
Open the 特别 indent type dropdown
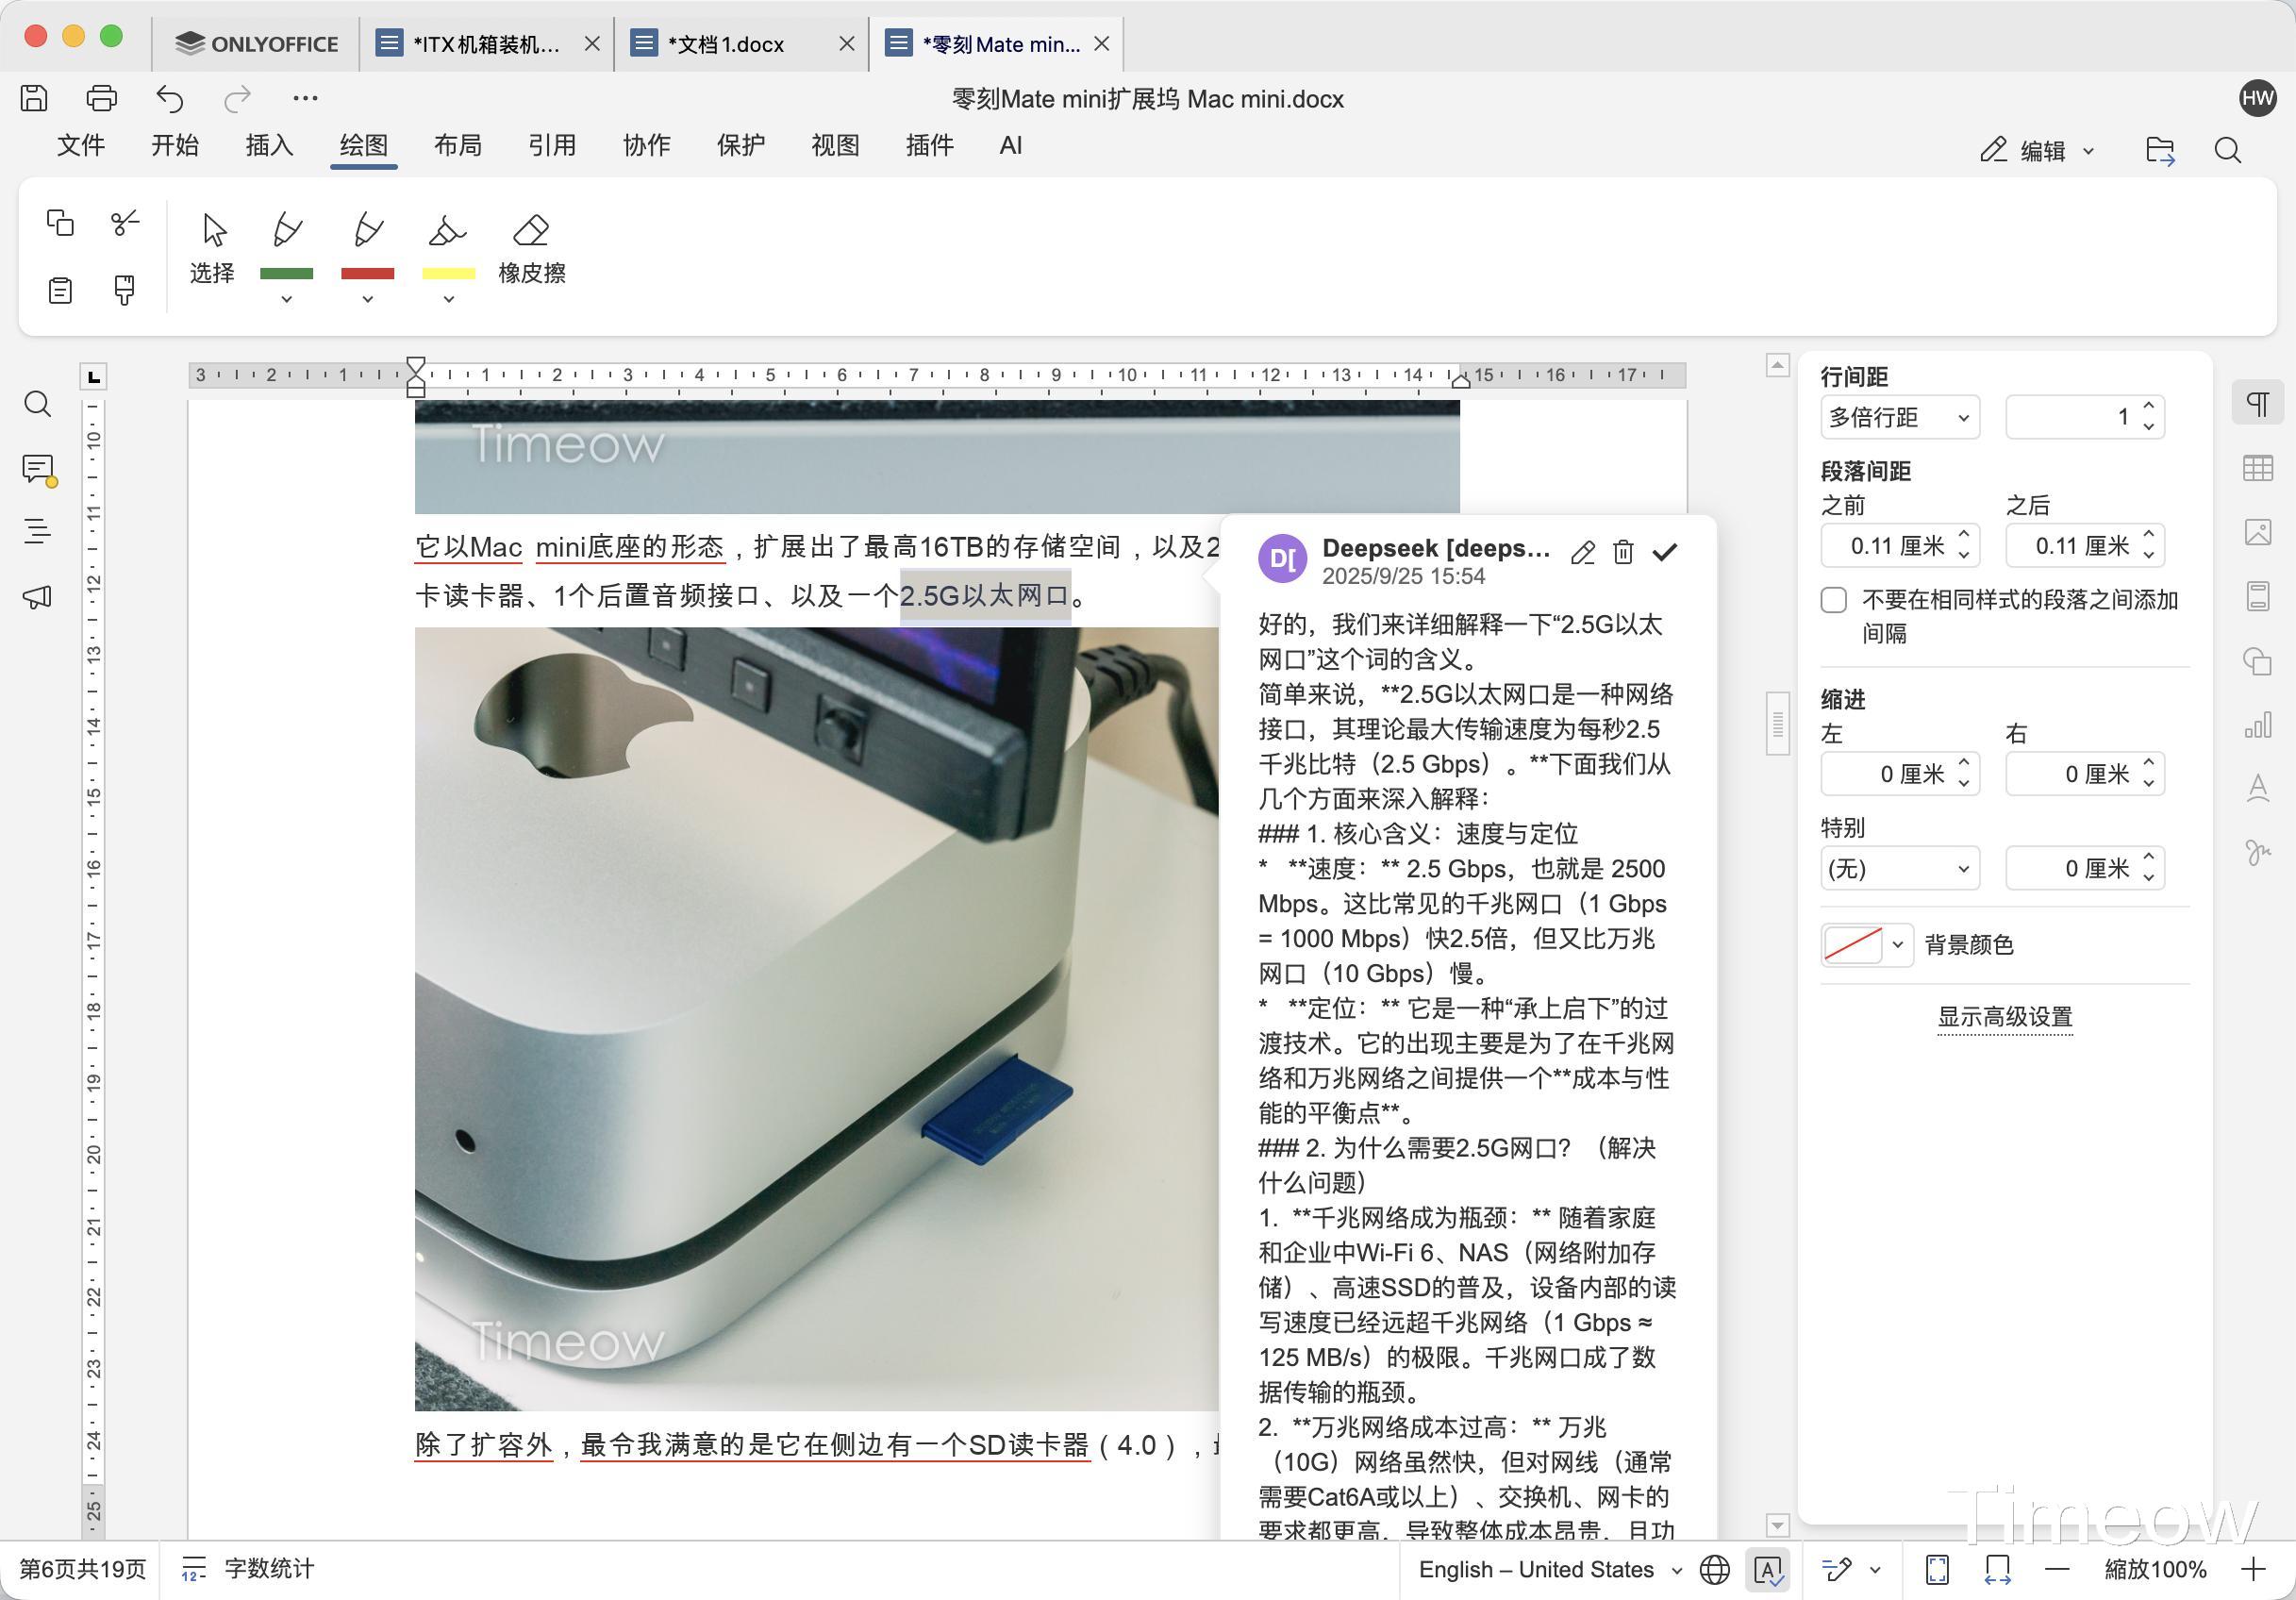point(1898,868)
